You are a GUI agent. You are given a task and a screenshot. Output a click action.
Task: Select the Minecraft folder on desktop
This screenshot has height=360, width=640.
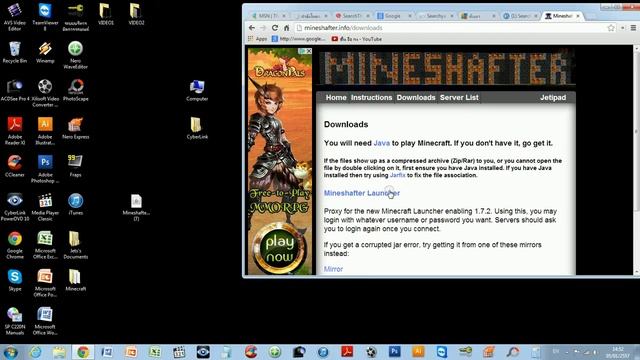pos(76,280)
